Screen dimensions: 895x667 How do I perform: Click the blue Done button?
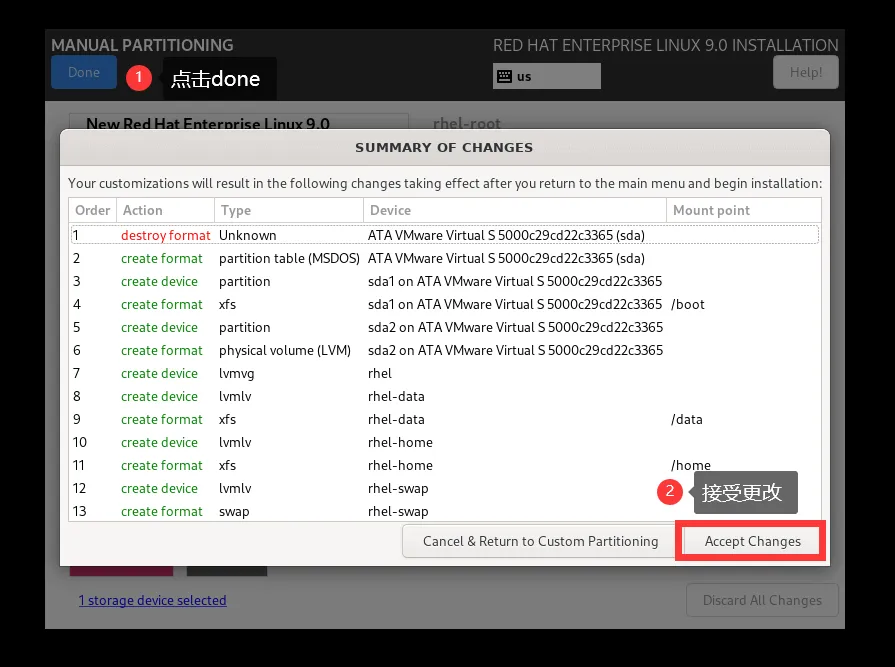84,72
